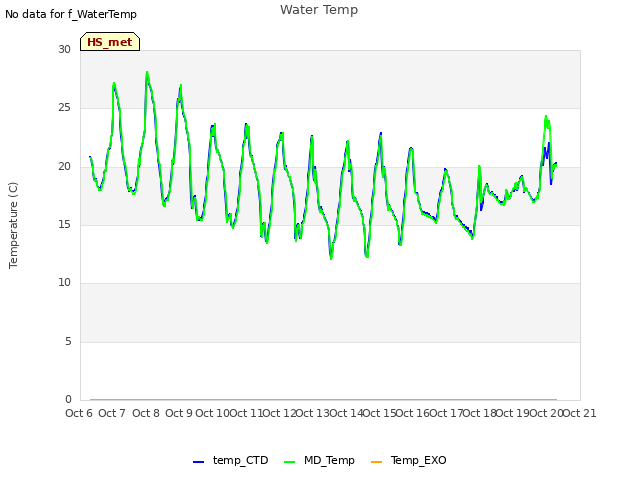Click the y-axis label 15

[64, 224]
